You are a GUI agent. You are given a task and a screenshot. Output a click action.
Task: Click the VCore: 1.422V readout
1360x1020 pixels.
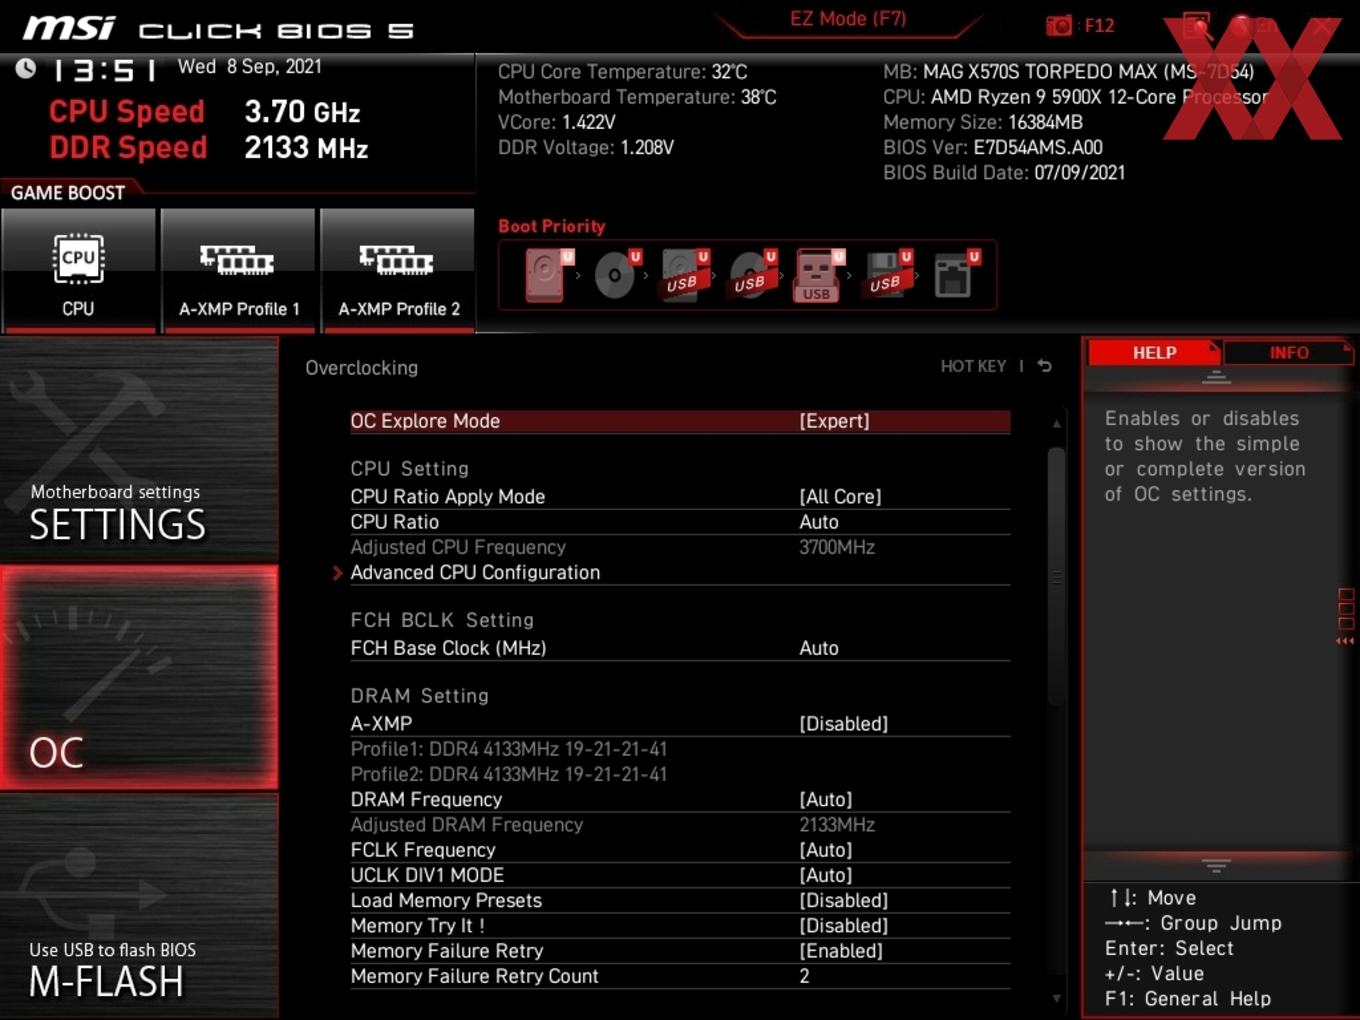556,122
